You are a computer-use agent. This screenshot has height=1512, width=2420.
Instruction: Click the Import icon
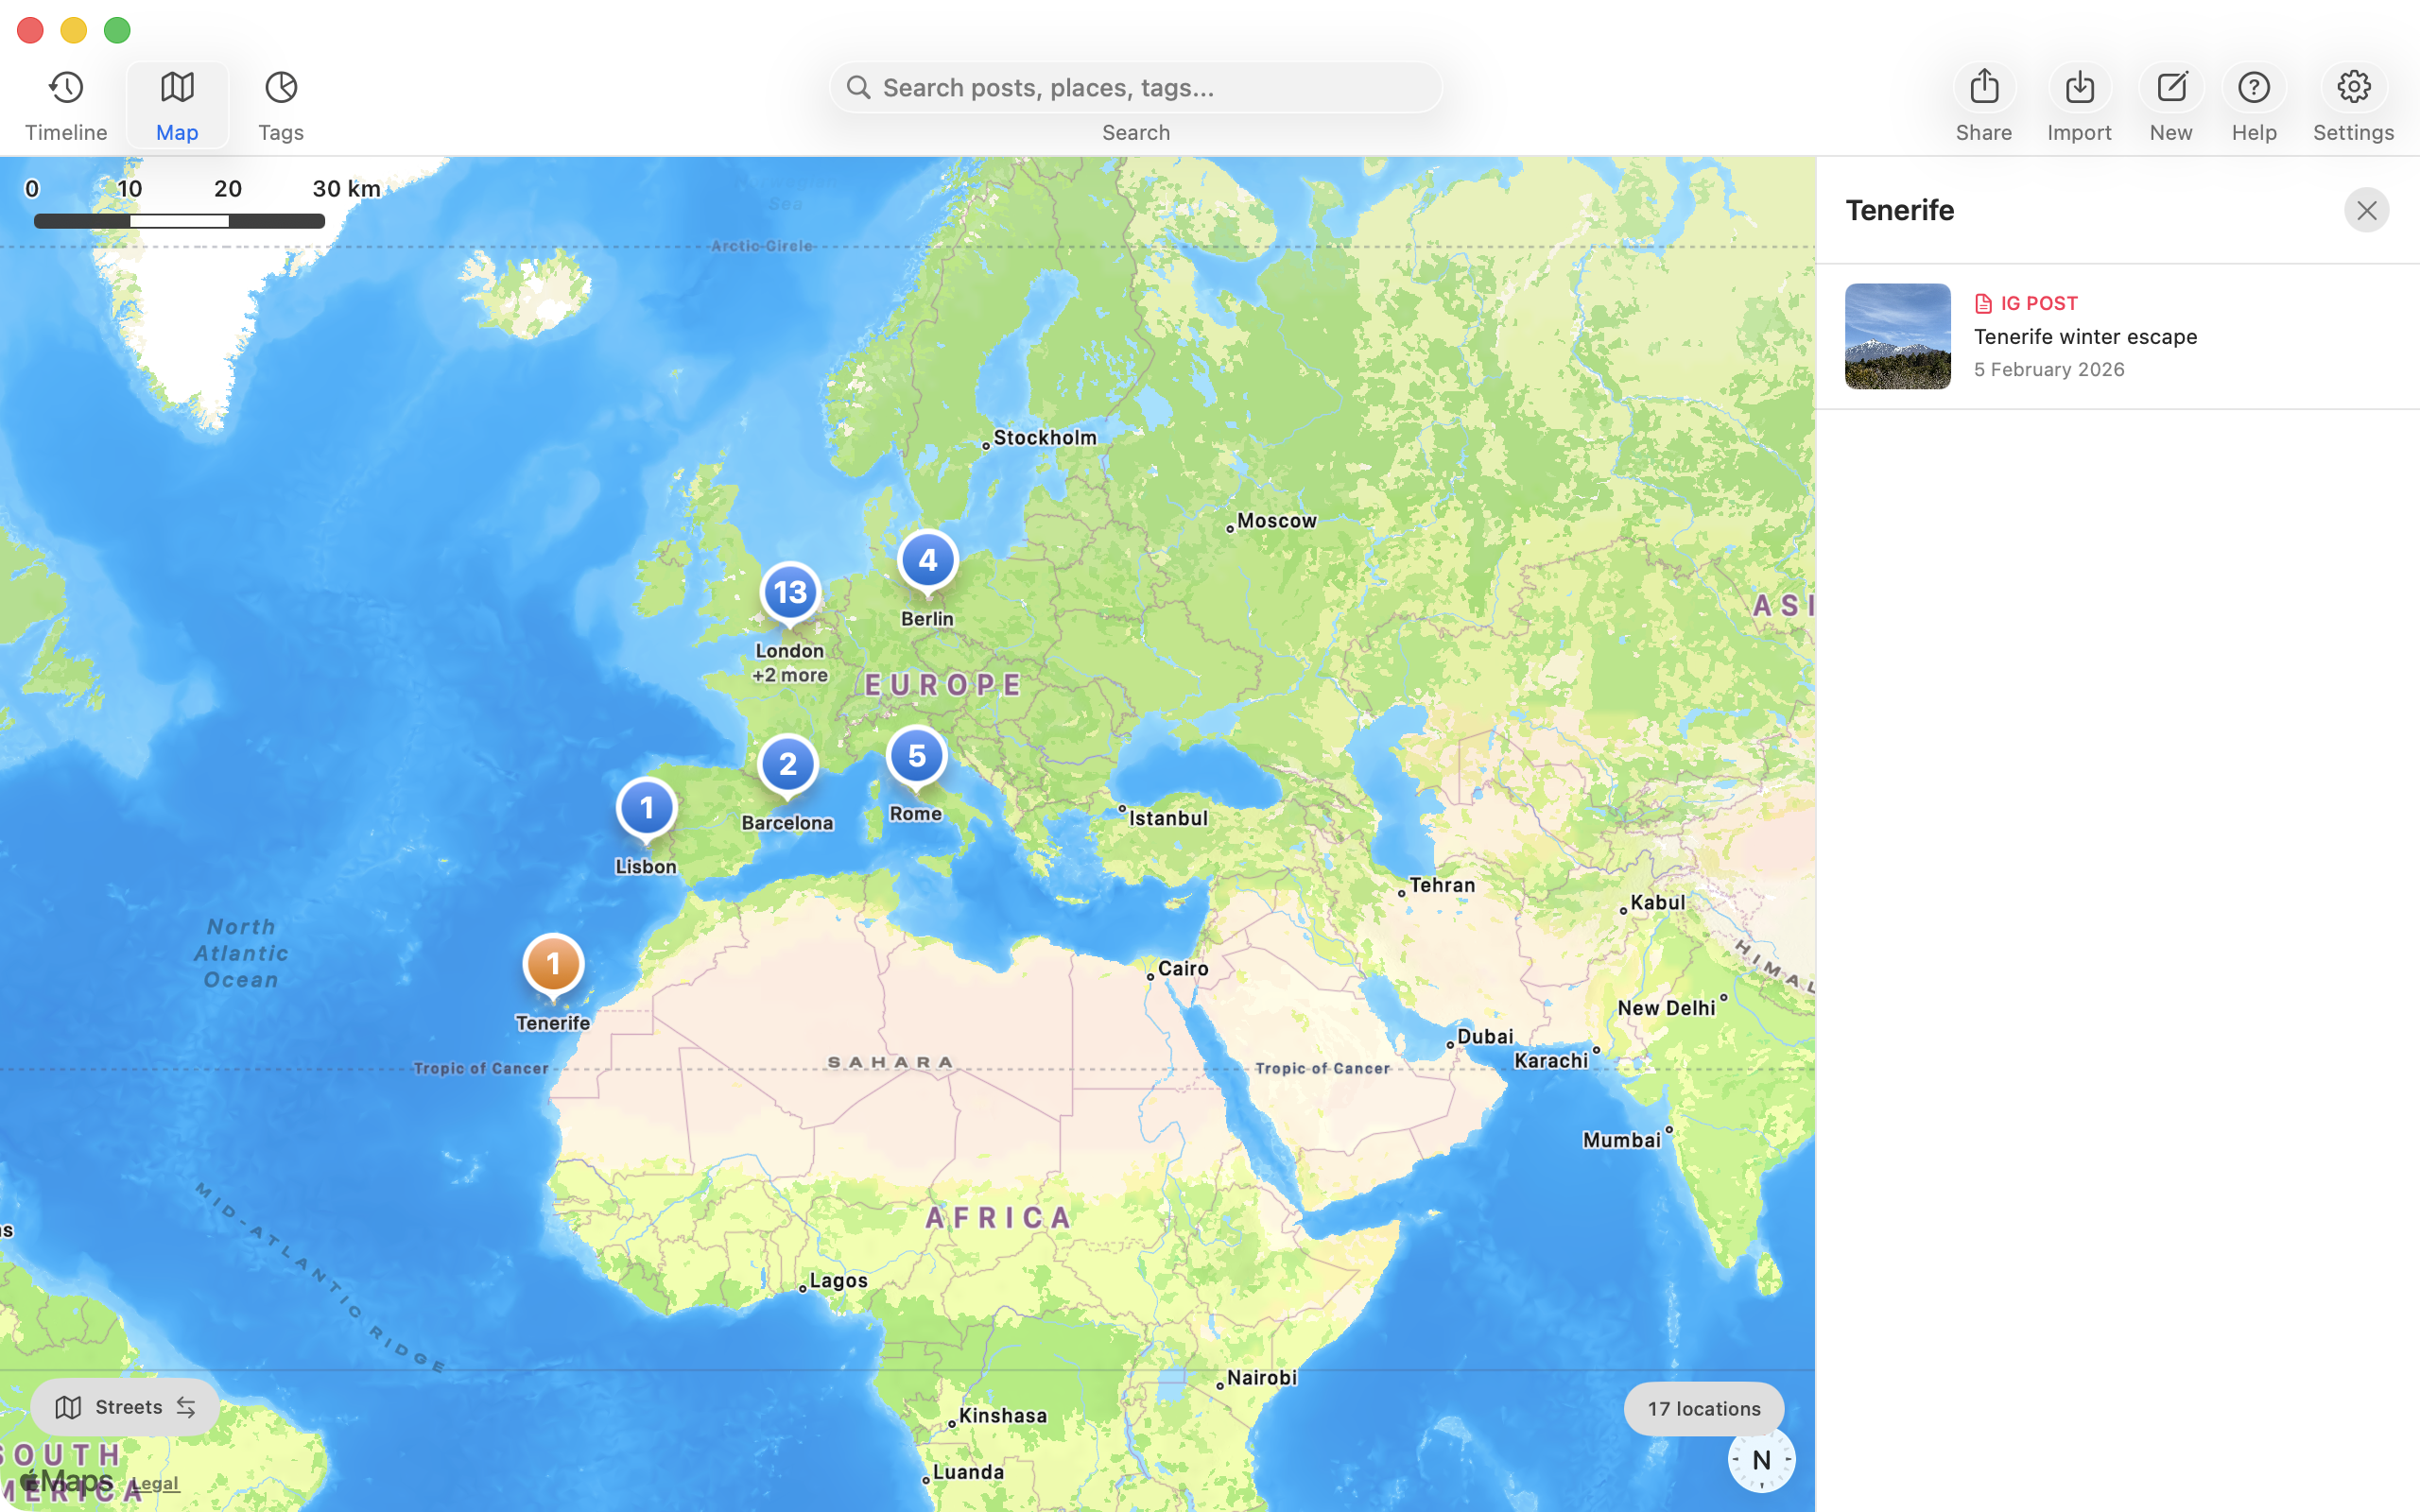(x=2079, y=88)
